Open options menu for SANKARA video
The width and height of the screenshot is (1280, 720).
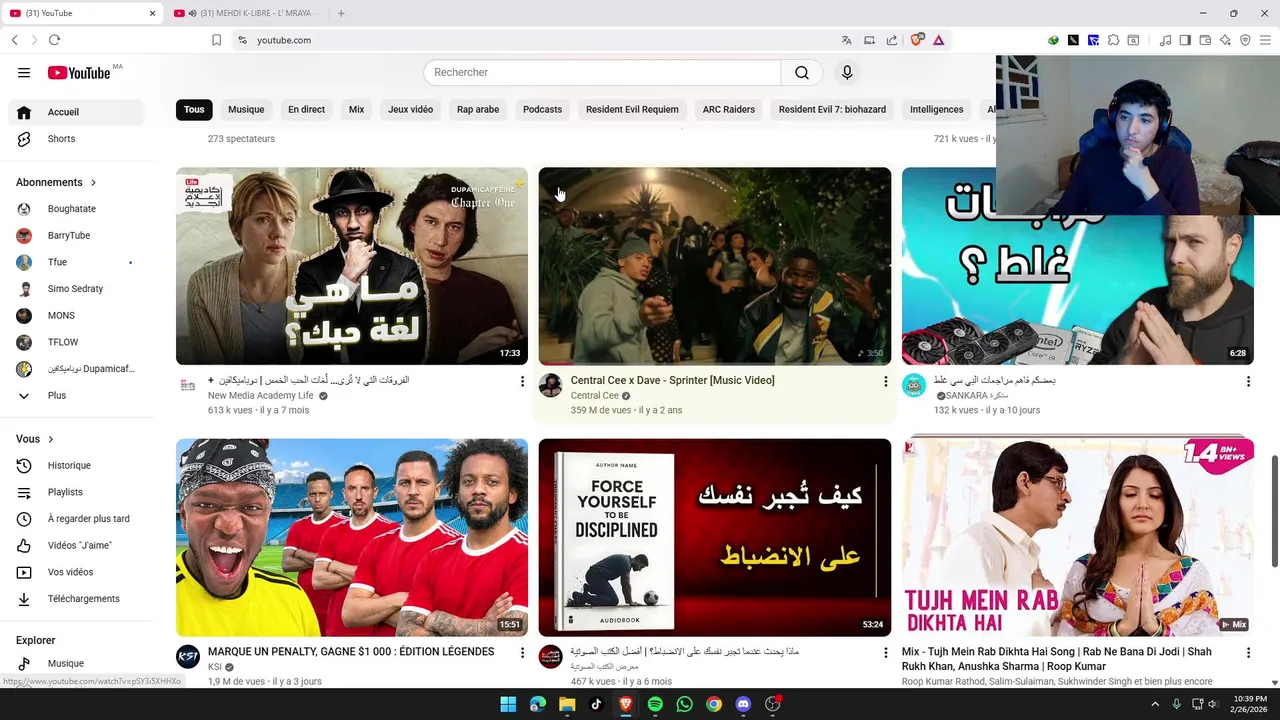[x=1248, y=381]
